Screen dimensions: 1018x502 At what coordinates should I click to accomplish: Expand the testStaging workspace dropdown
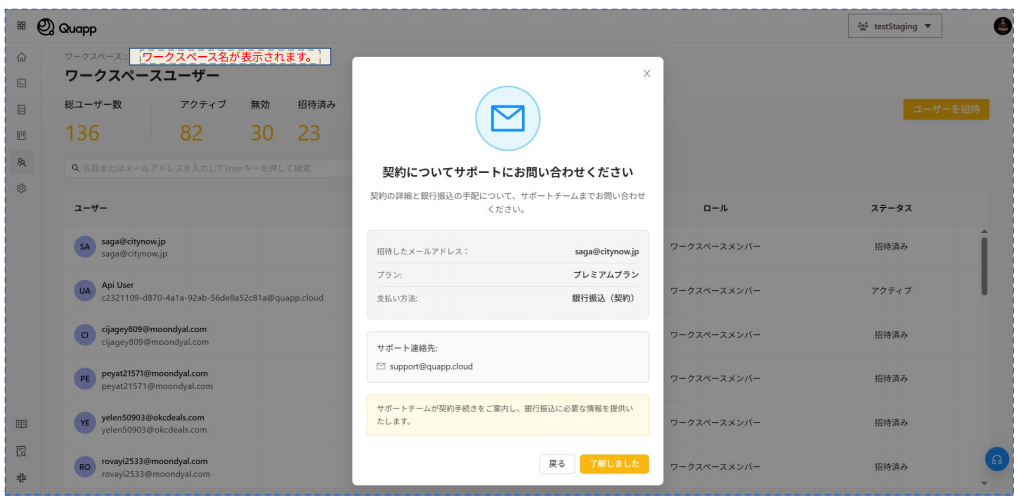[894, 26]
